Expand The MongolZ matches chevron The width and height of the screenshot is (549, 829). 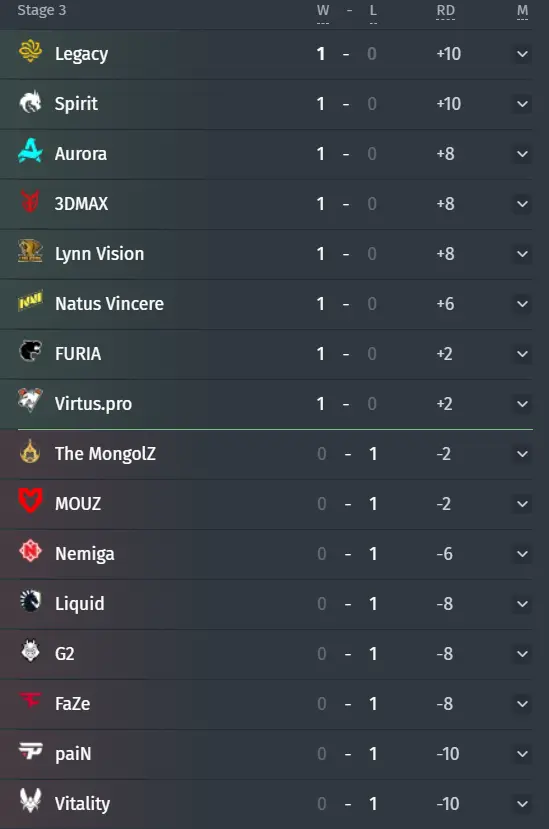(x=522, y=454)
